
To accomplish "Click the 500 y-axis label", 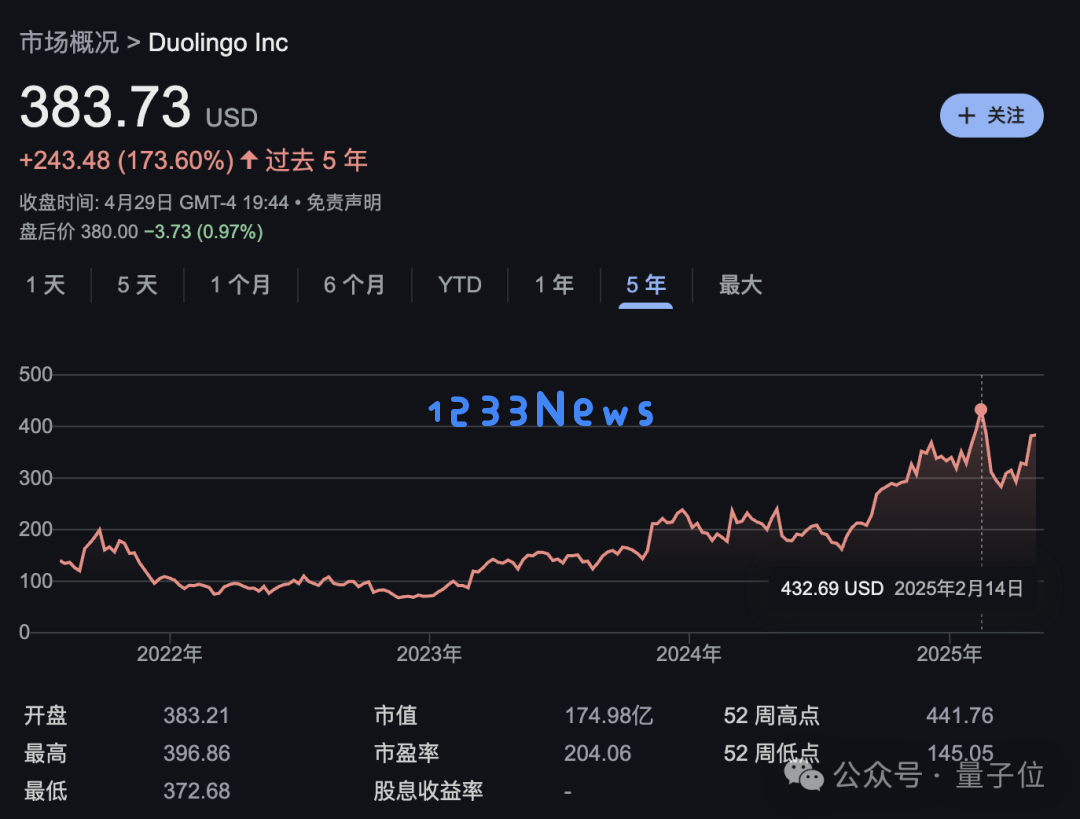I will point(36,375).
